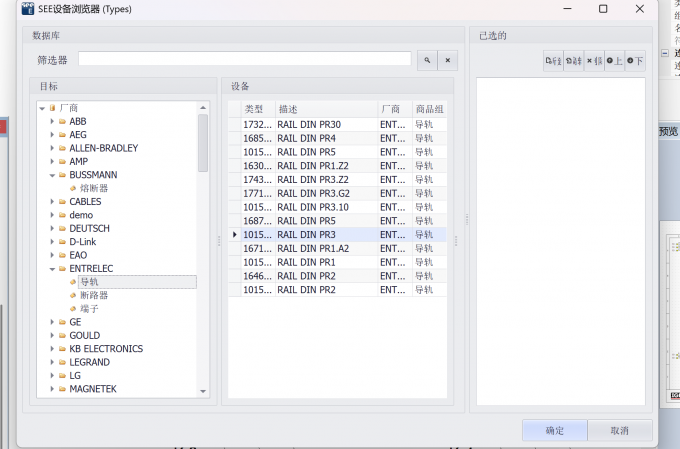
Task: Click the icon next to 熔断器
Action: (73, 188)
